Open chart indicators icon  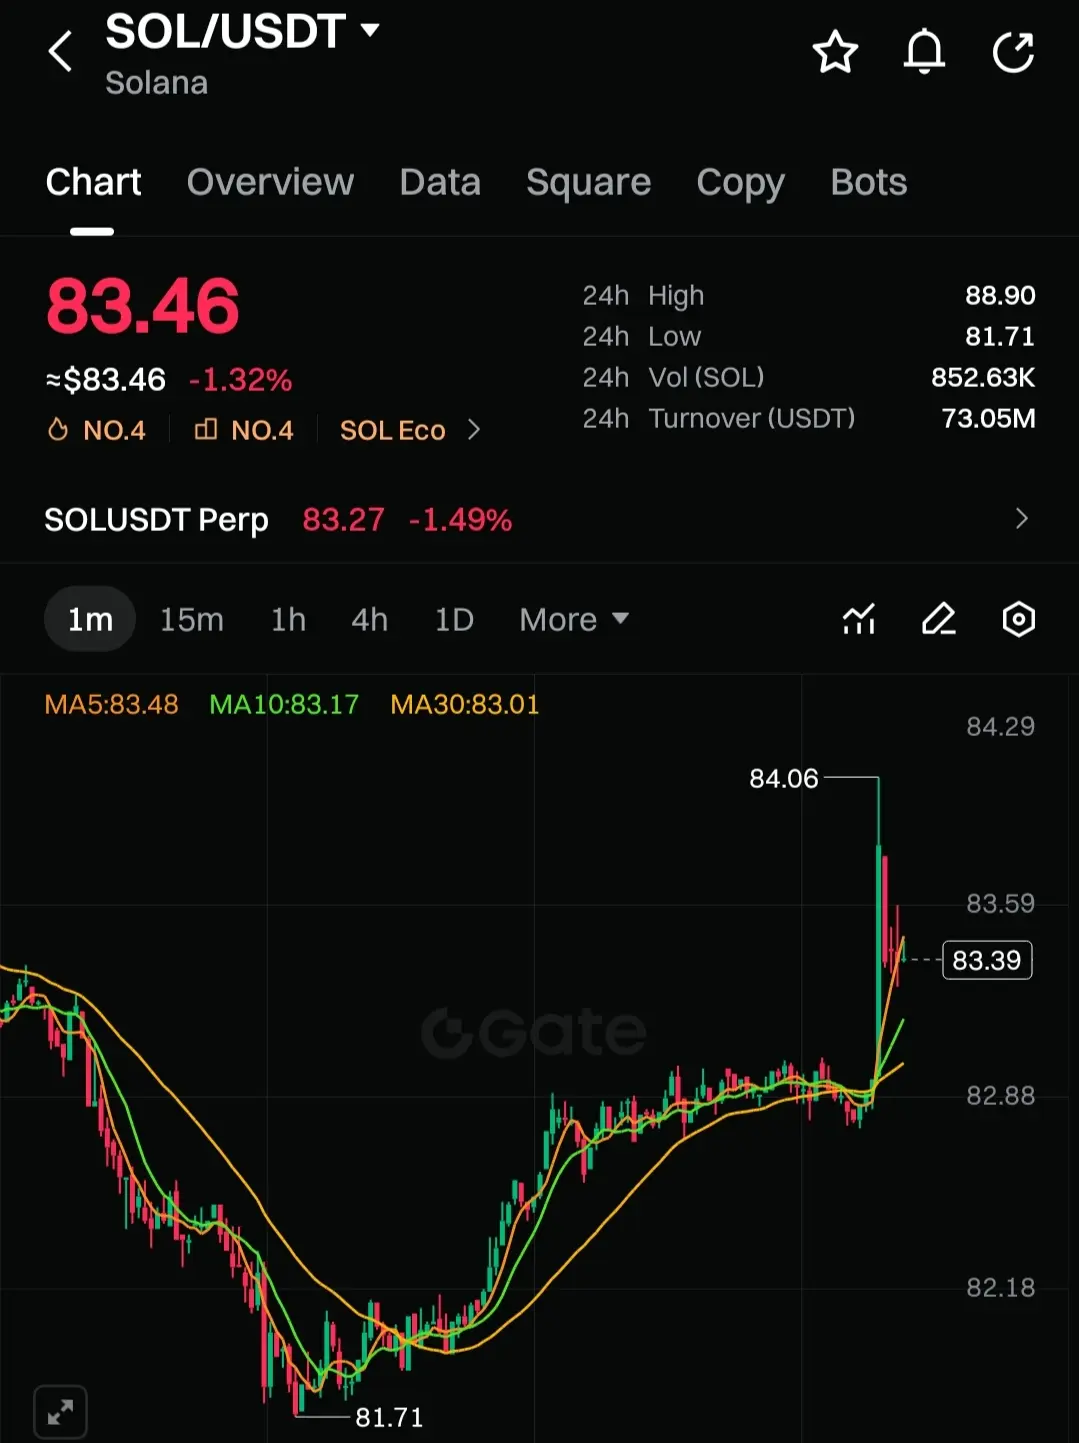pos(859,620)
